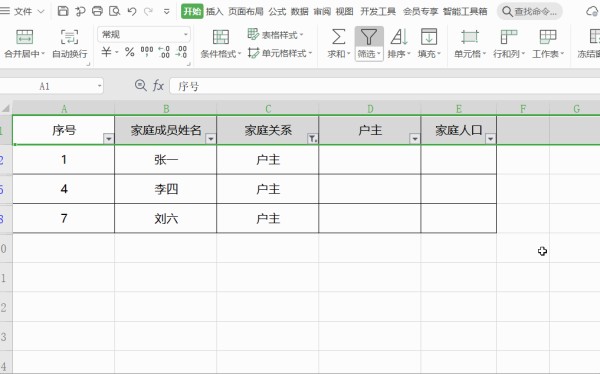The width and height of the screenshot is (600, 374).
Task: Open the 文件 menu
Action: [22, 11]
